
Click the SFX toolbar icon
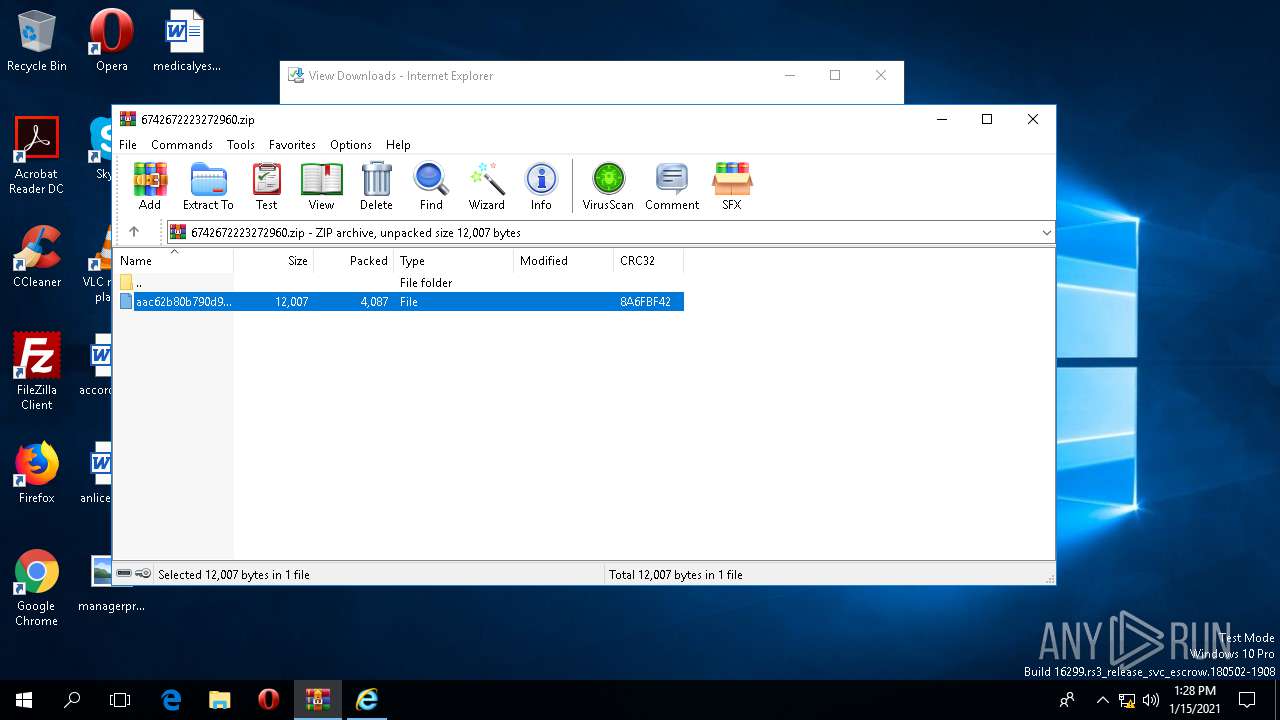click(x=732, y=186)
